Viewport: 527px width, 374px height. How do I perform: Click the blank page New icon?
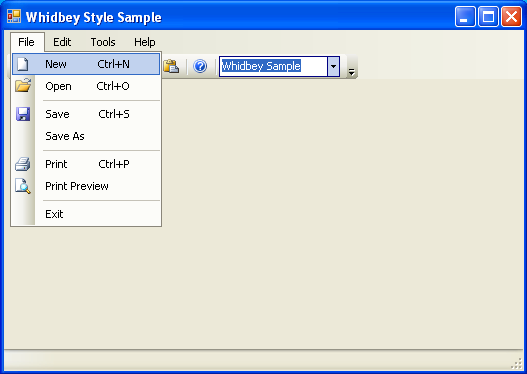23,64
